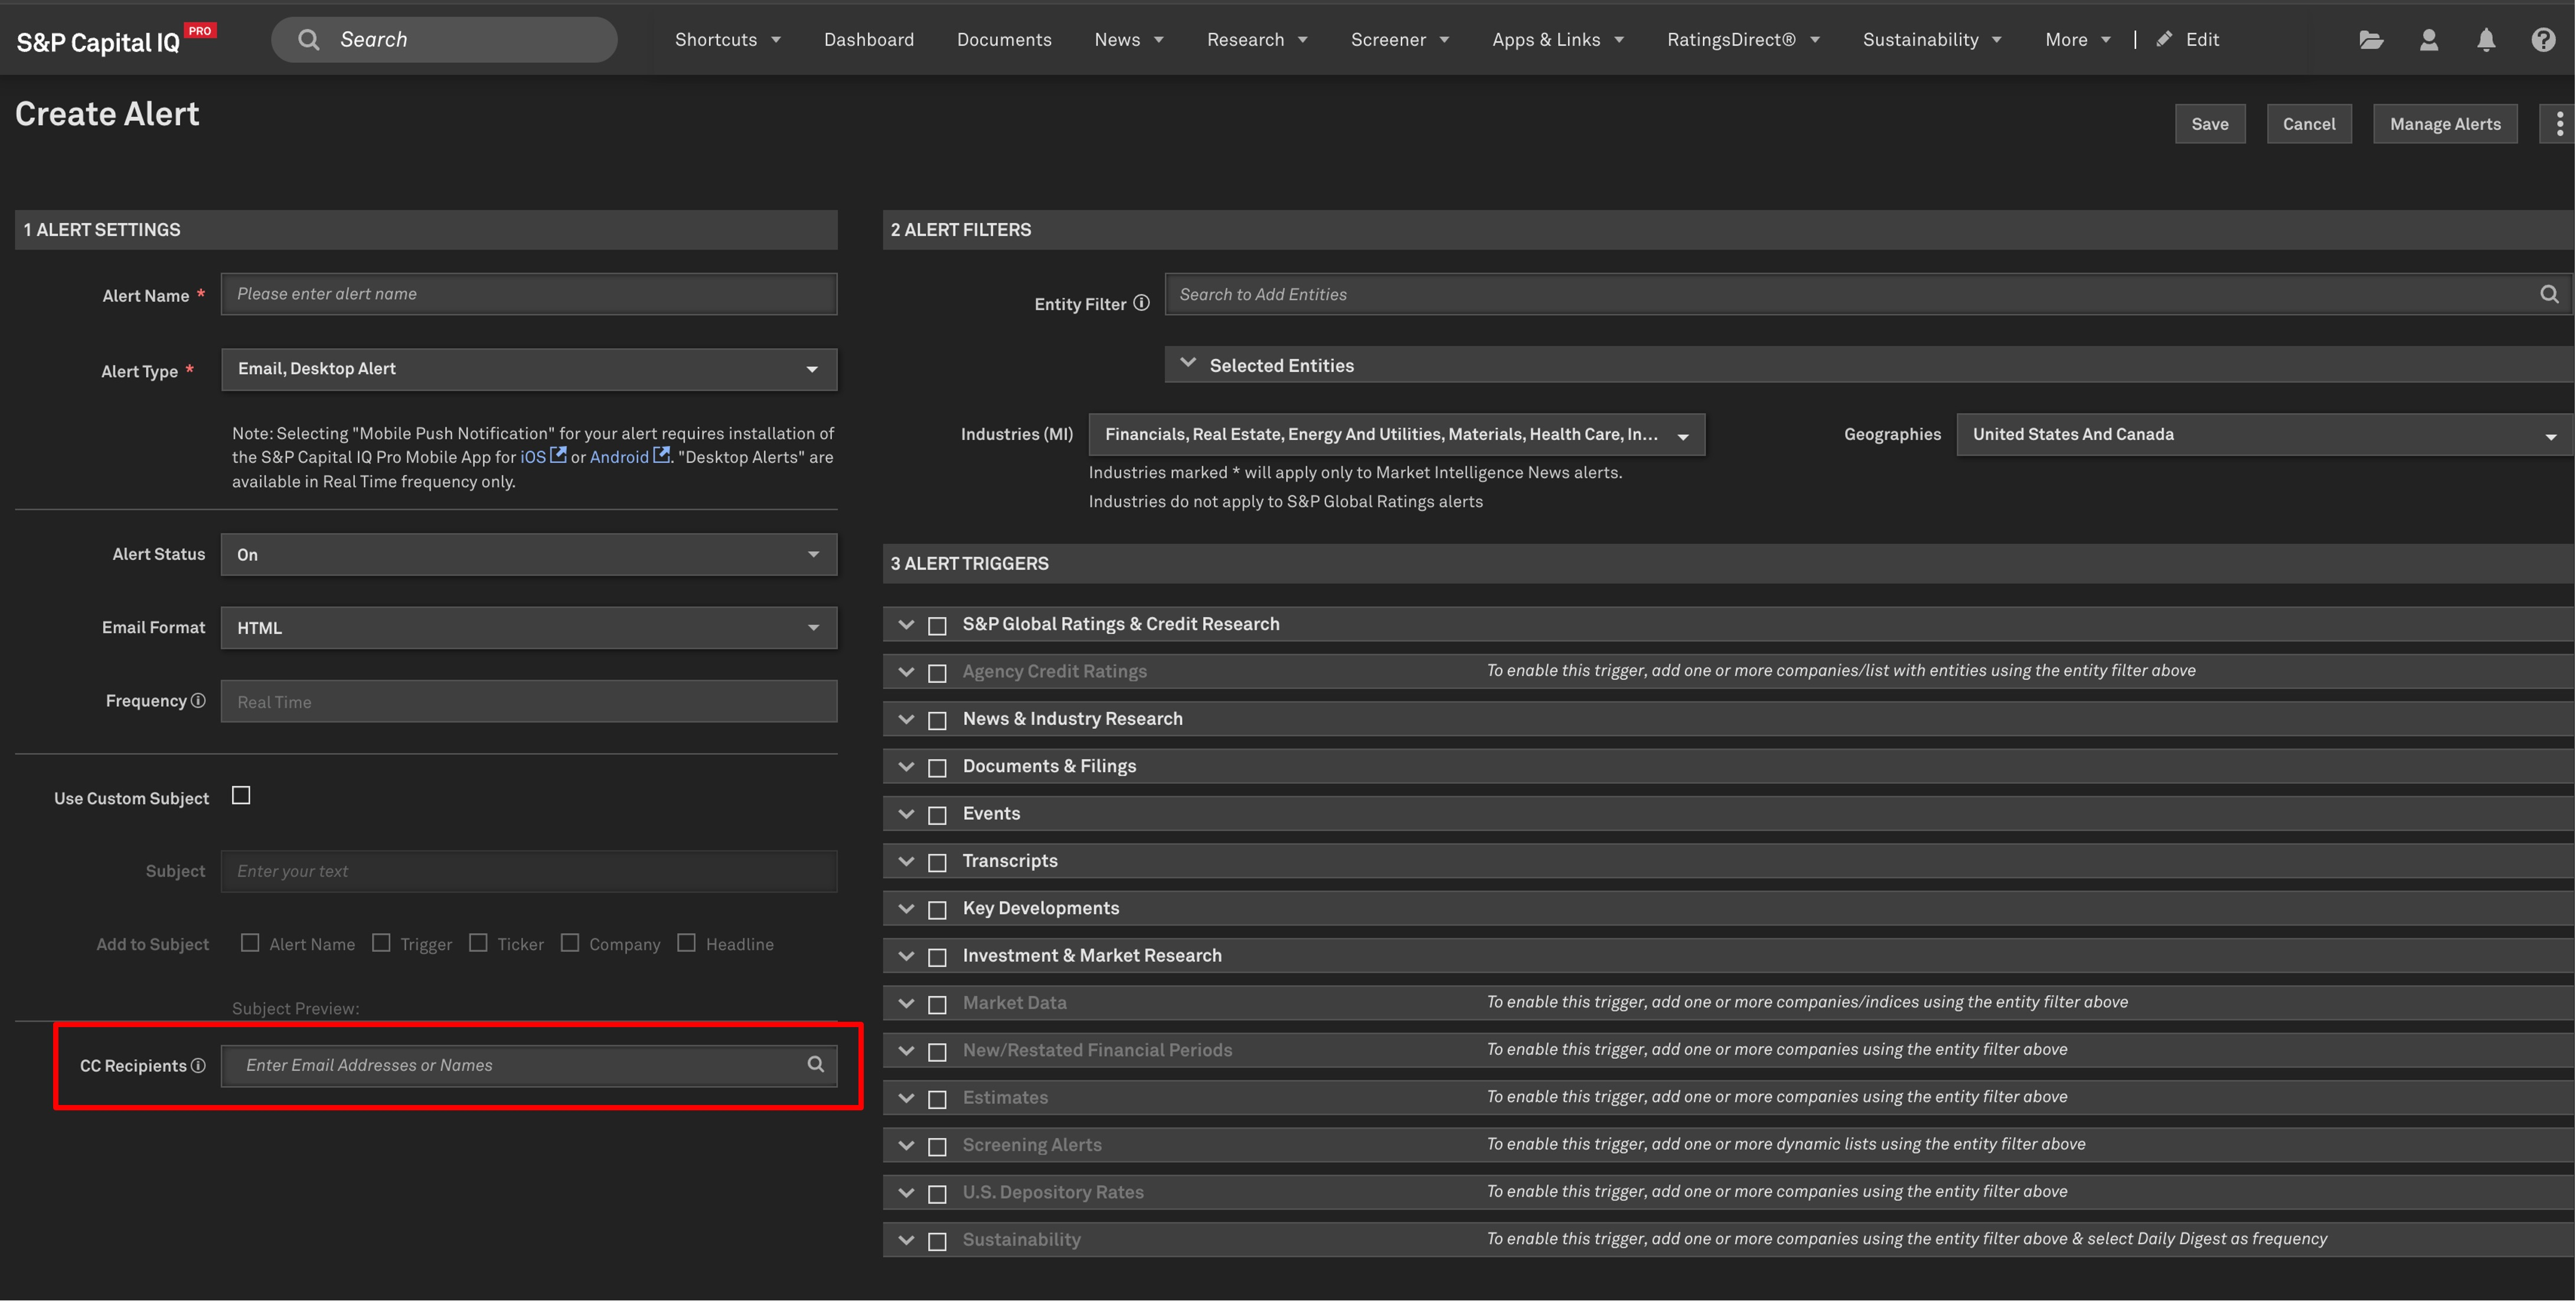Open the More menu
This screenshot has height=1301, width=2576.
[x=2078, y=40]
